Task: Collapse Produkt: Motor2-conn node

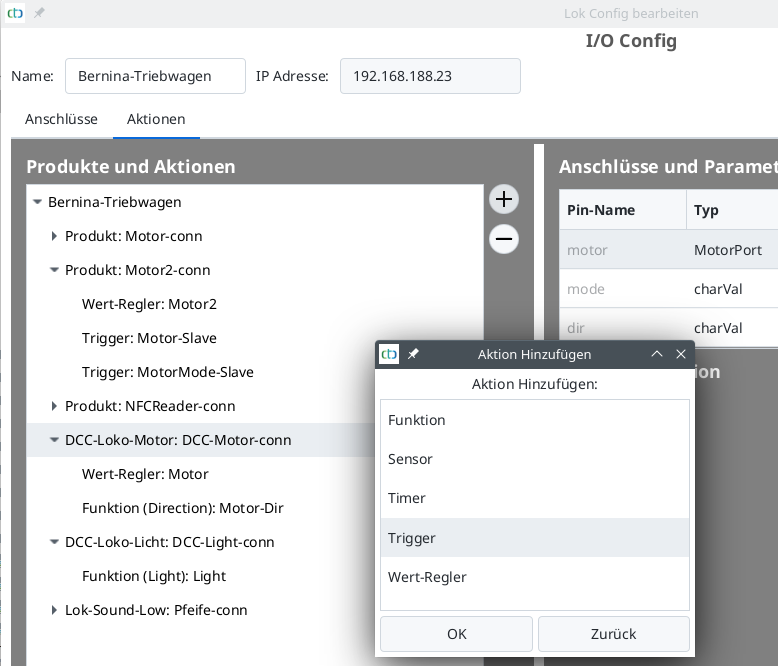Action: point(54,270)
